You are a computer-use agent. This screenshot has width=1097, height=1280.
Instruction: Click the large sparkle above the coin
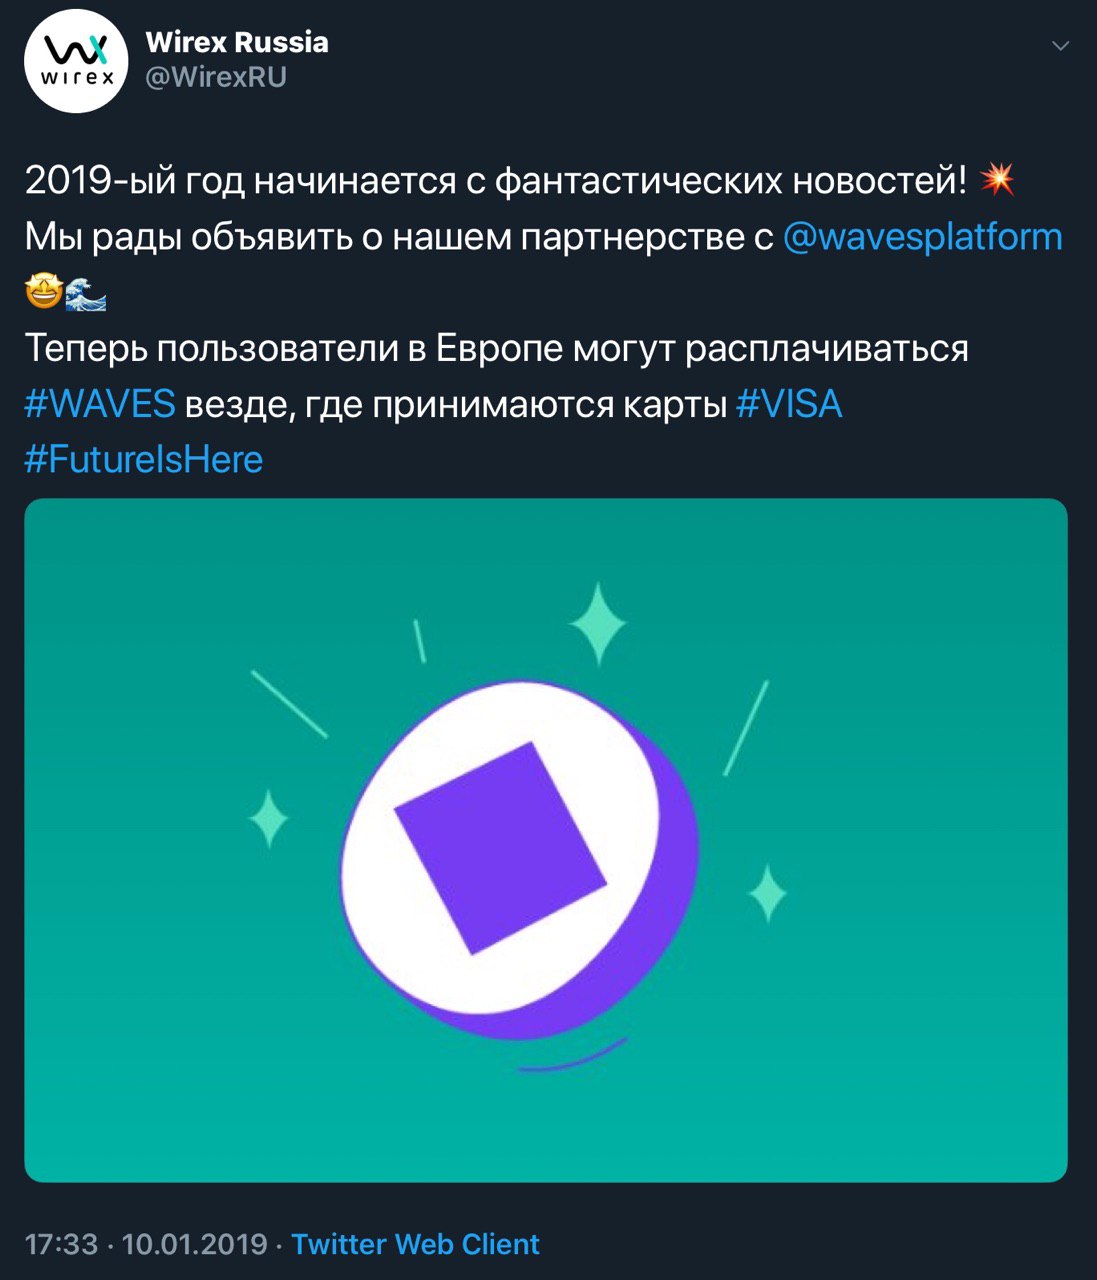(598, 624)
